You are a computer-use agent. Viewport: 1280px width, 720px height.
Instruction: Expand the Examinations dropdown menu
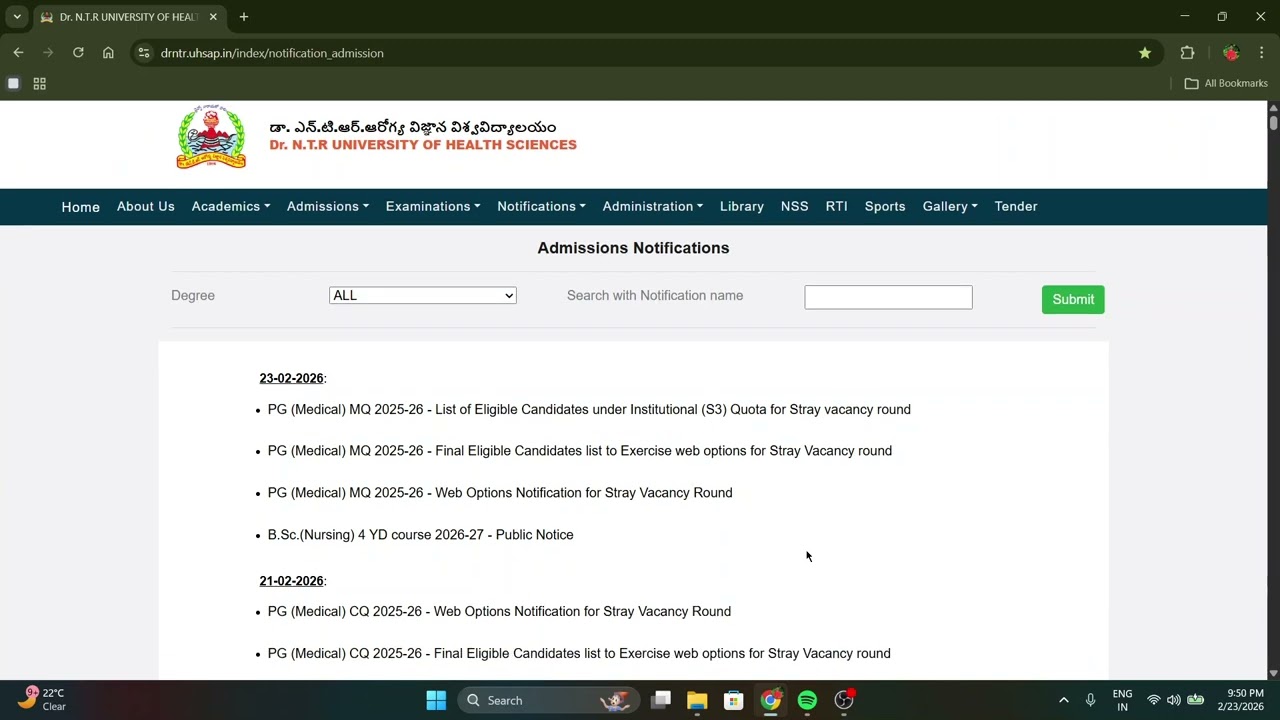433,206
